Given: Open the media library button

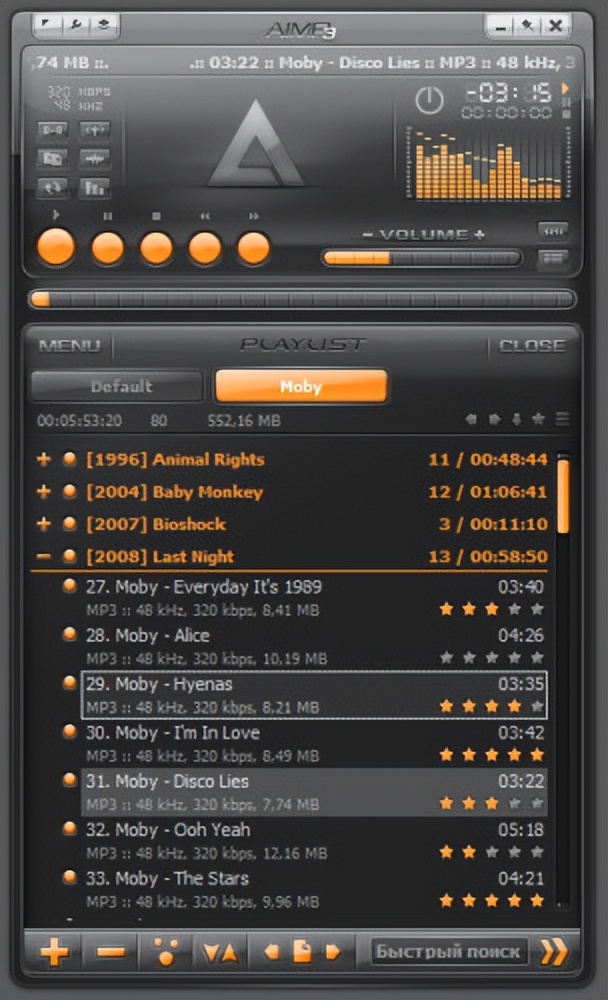Looking at the screenshot, I should 53,158.
